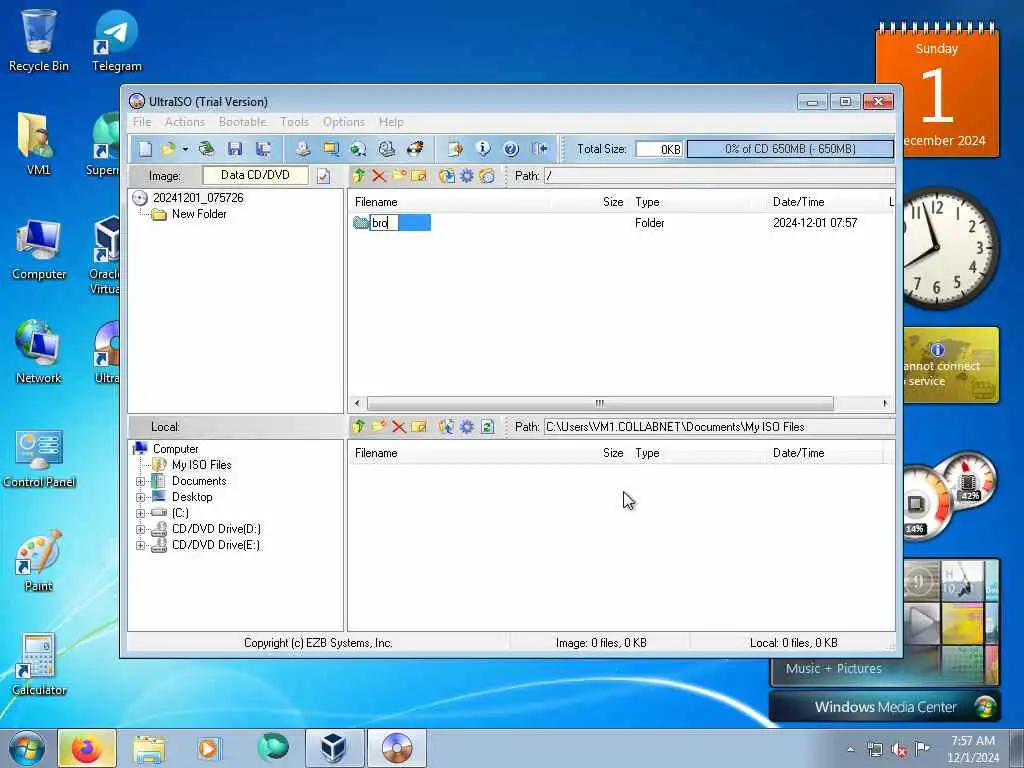This screenshot has height=768, width=1024.
Task: Click the image Path field showing '/'
Action: click(719, 176)
